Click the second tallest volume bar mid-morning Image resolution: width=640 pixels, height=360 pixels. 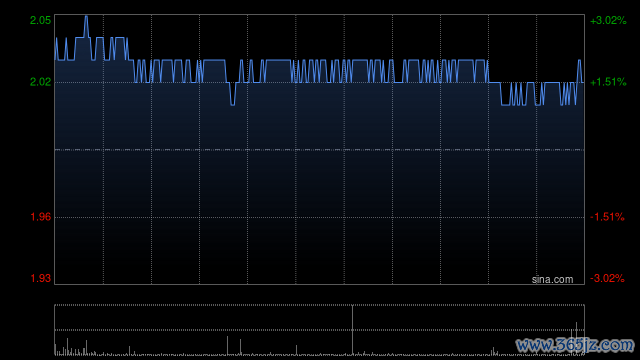[x=227, y=345]
